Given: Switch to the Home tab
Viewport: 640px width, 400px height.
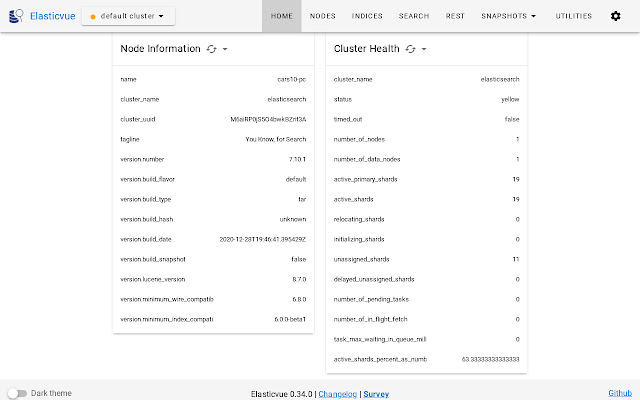Looking at the screenshot, I should coord(282,16).
